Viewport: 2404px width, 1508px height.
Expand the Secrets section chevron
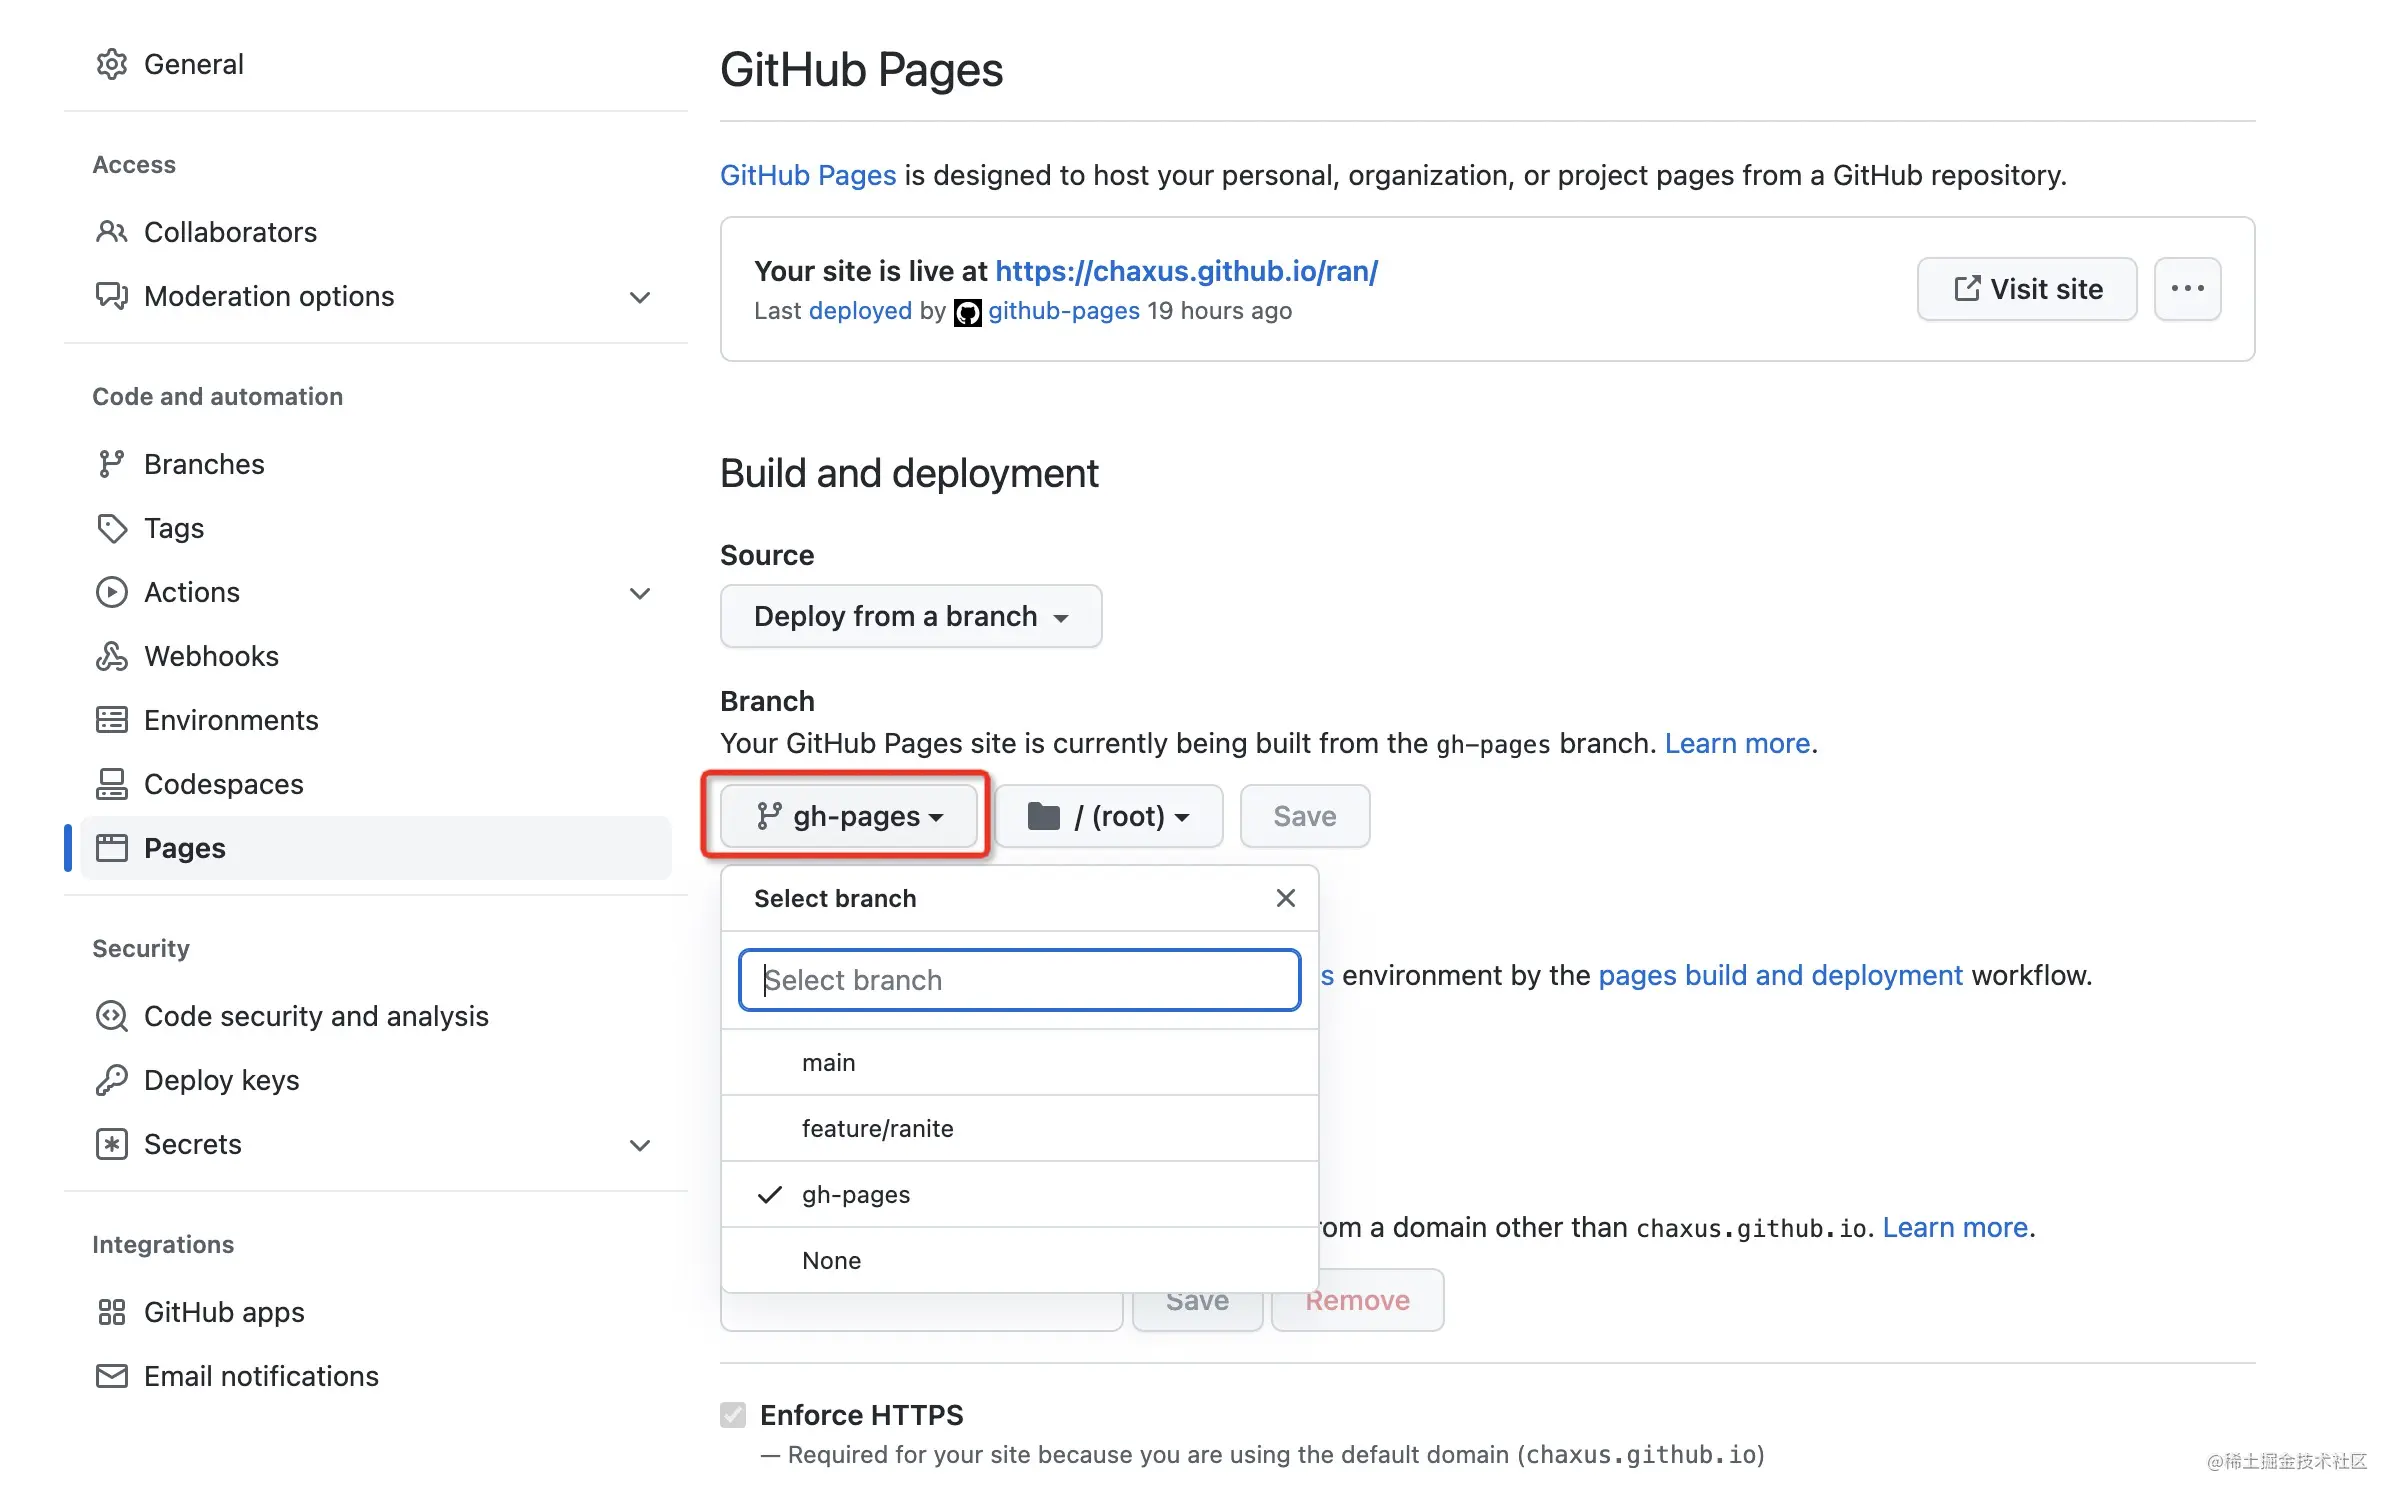(640, 1145)
